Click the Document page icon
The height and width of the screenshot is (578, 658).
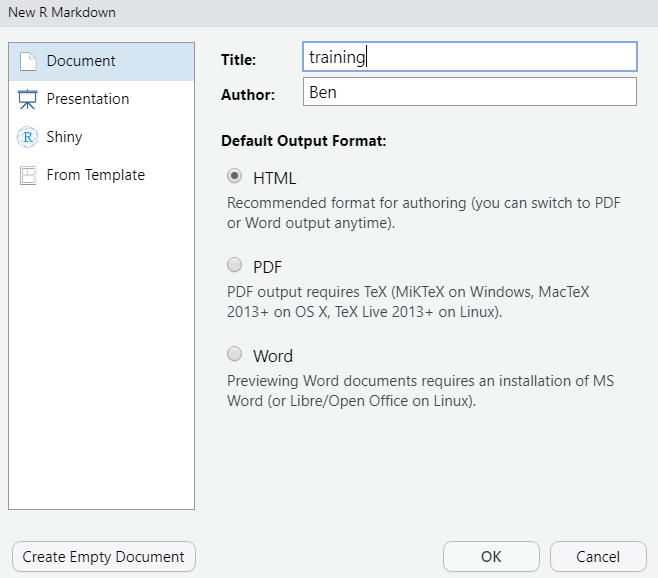pos(28,61)
